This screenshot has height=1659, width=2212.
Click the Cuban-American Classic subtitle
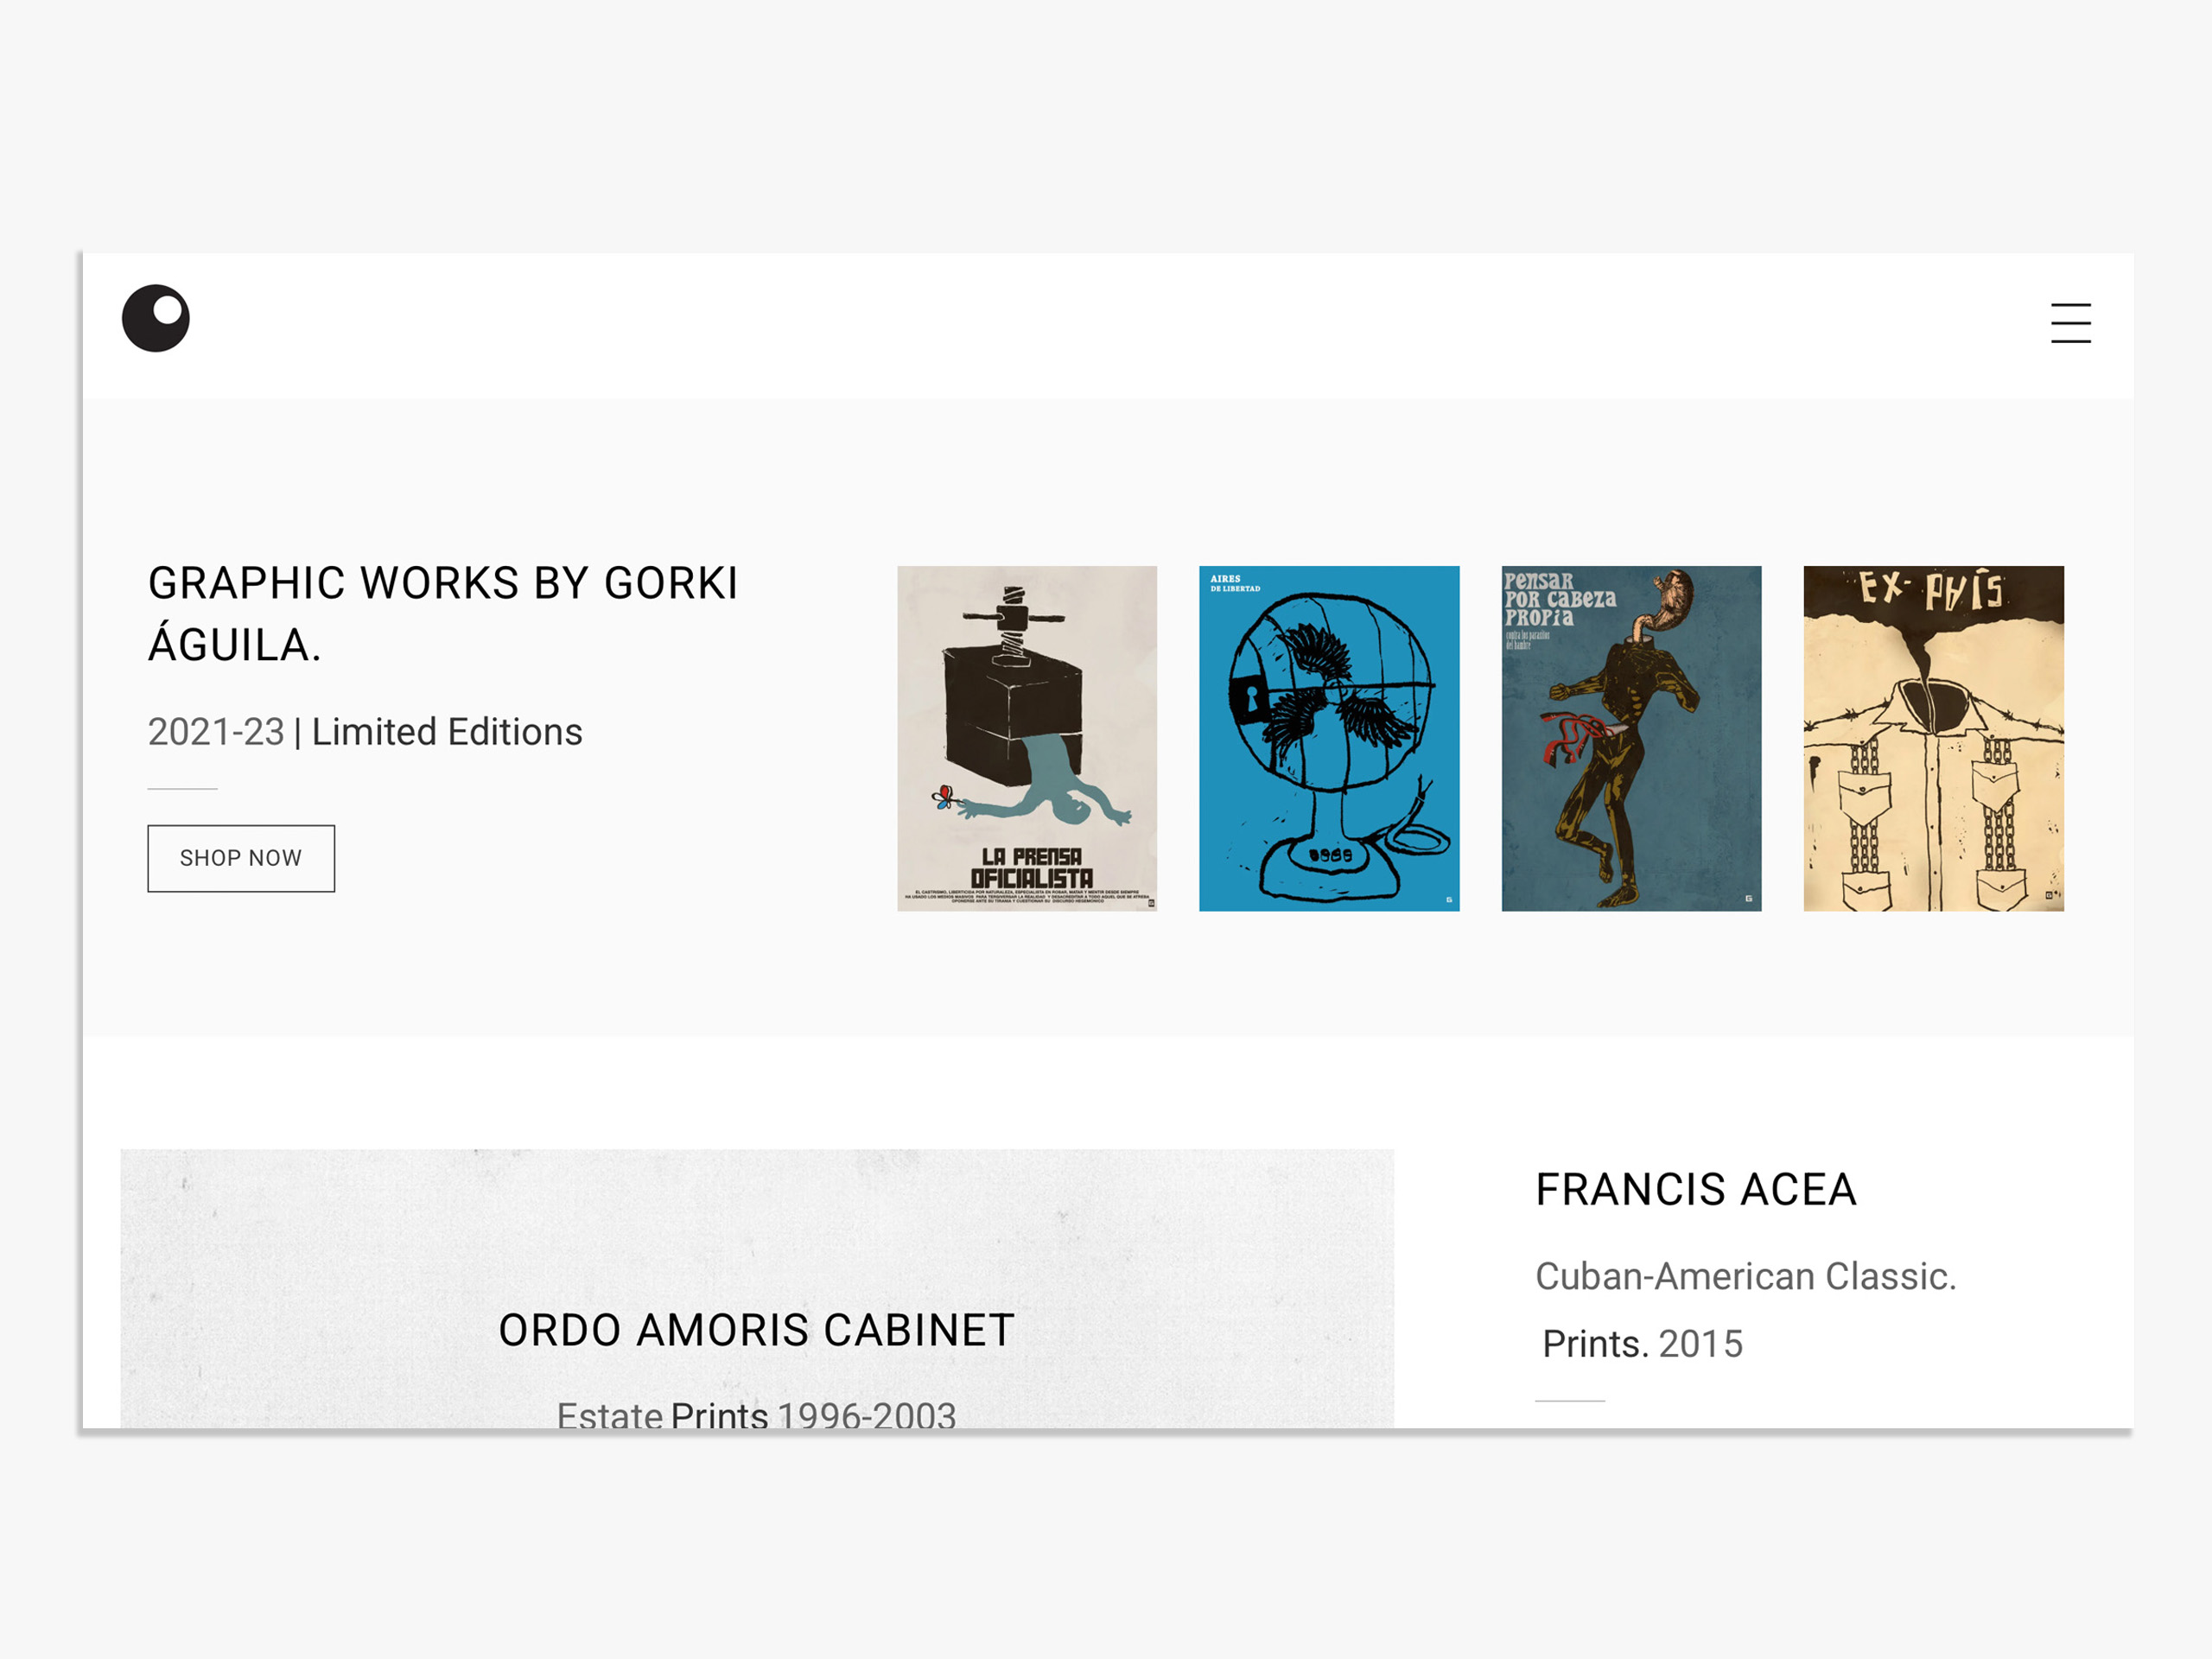pyautogui.click(x=1746, y=1276)
